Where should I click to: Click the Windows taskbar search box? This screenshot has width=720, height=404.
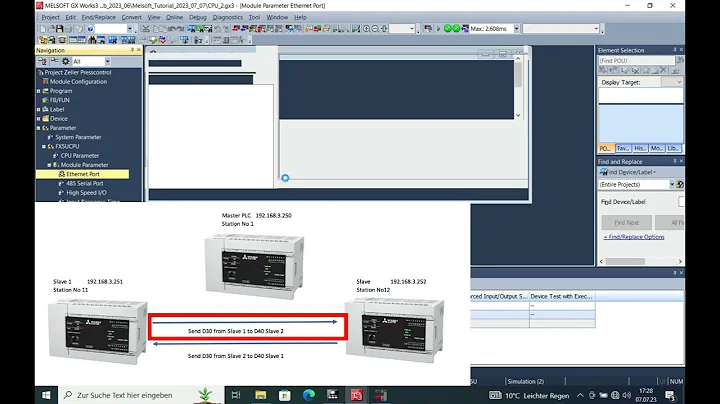[x=141, y=395]
